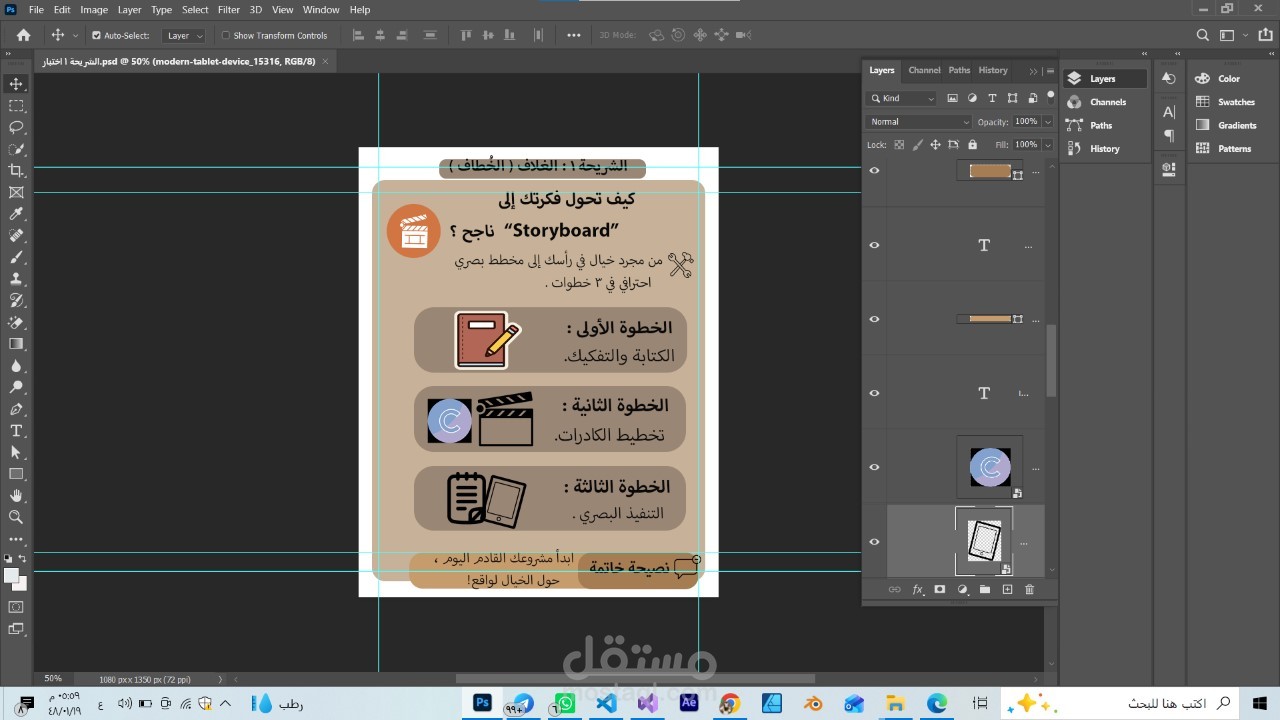This screenshot has height=720, width=1280.
Task: Select the Spot Healing Brush tool
Action: point(16,236)
